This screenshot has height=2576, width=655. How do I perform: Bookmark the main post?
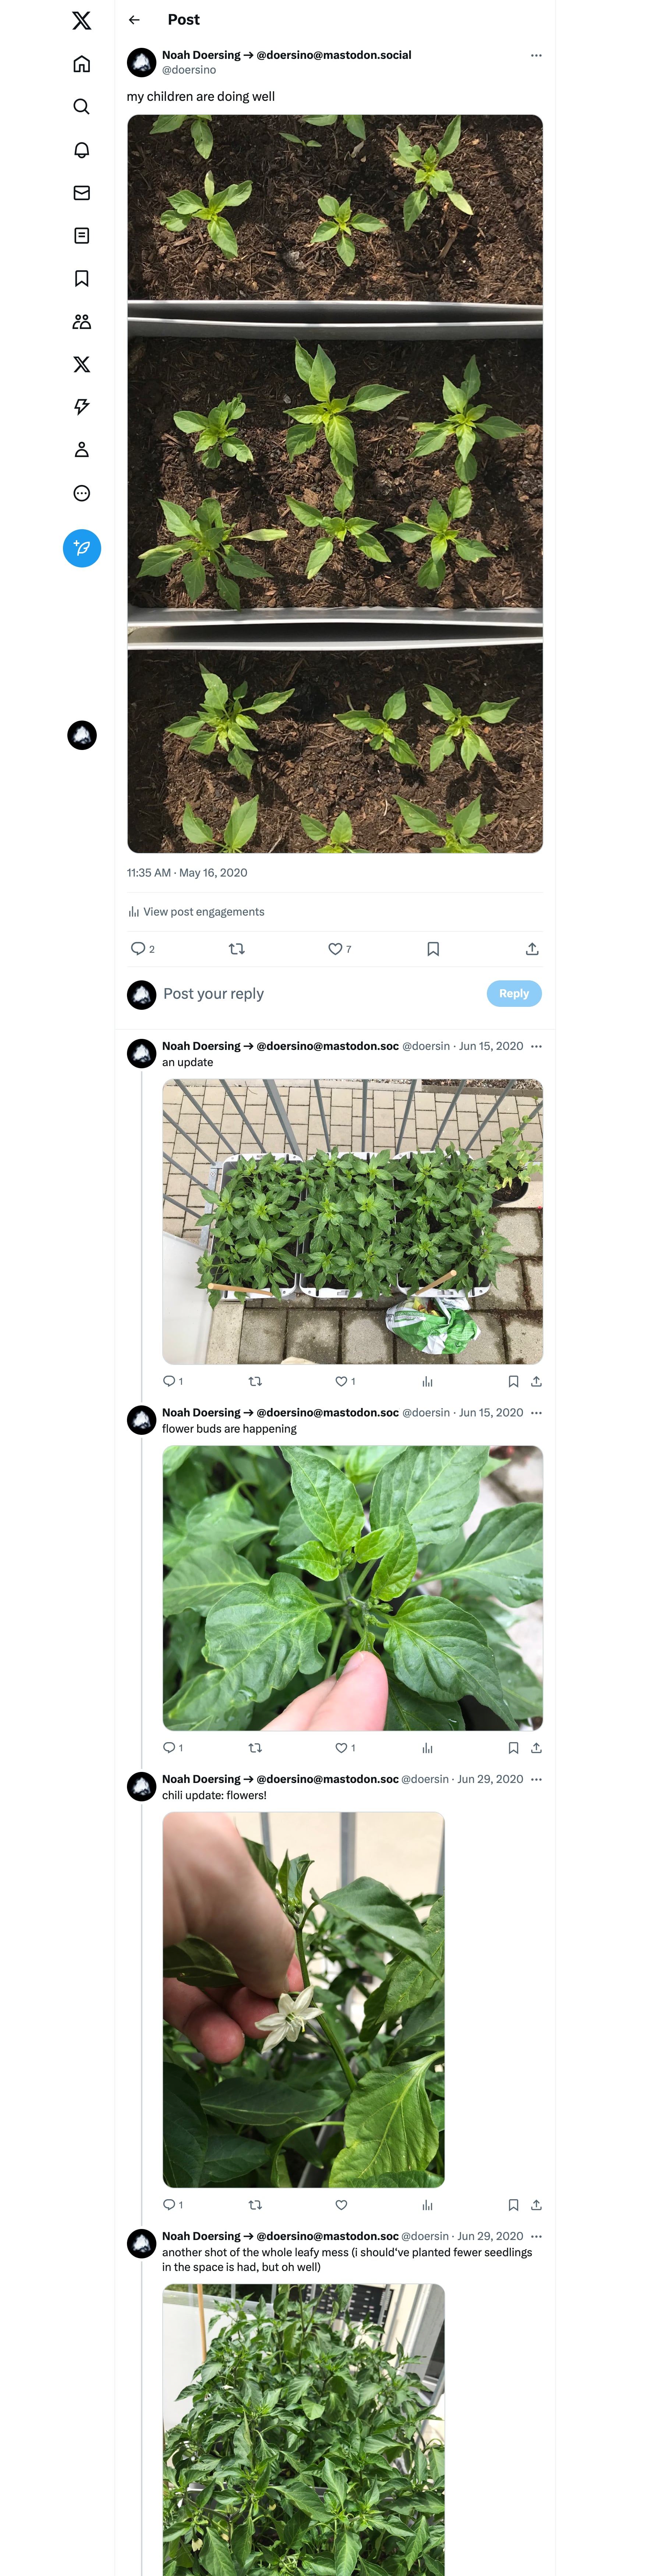(x=433, y=949)
